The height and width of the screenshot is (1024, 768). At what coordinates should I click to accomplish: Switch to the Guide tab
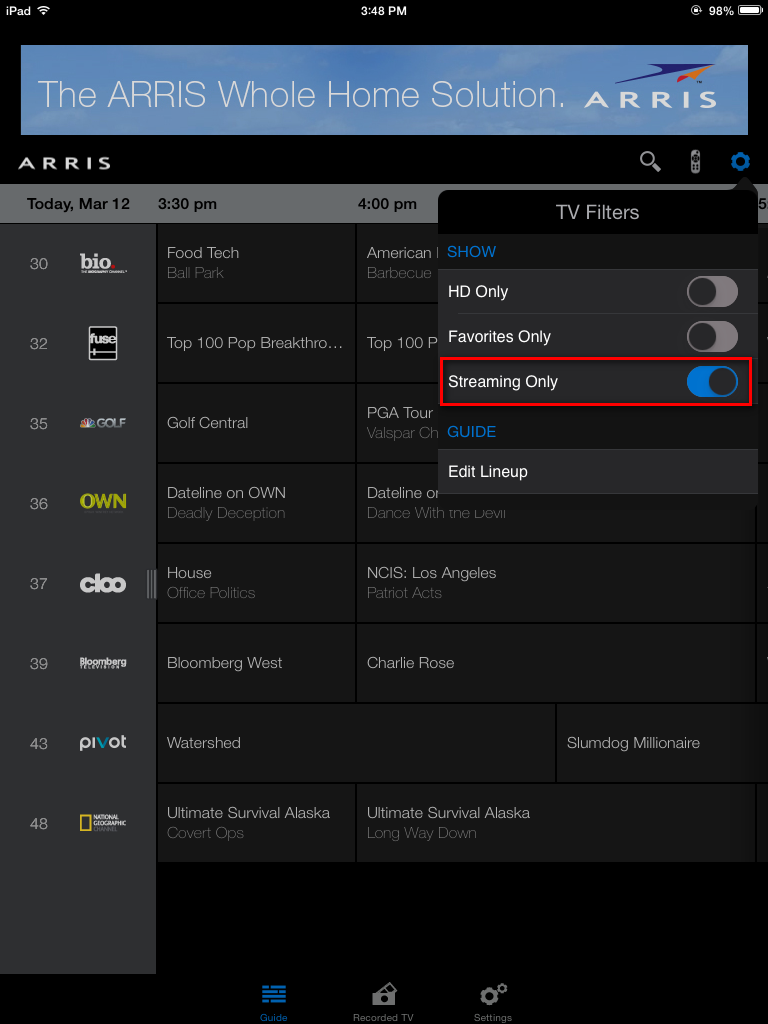coord(274,1002)
